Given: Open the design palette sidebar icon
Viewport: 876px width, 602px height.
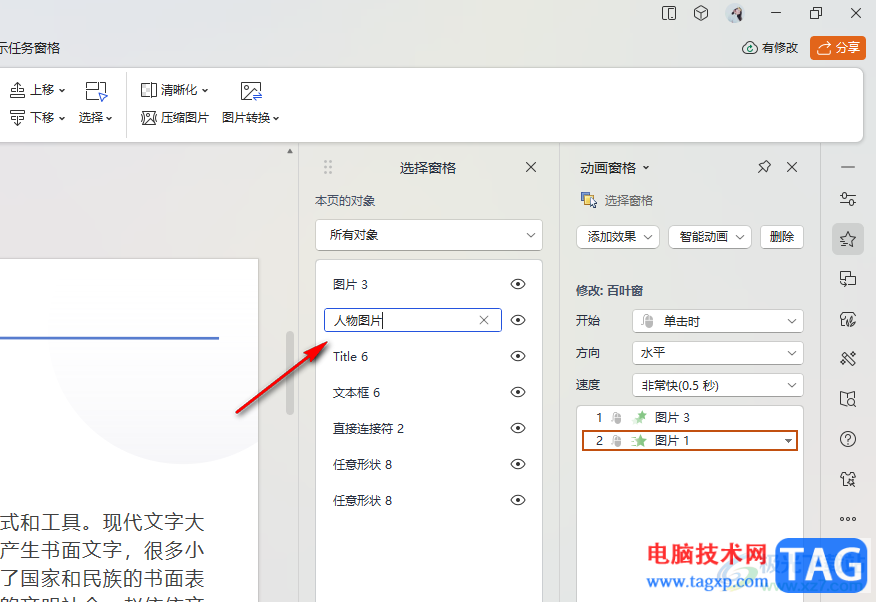Looking at the screenshot, I should point(848,319).
